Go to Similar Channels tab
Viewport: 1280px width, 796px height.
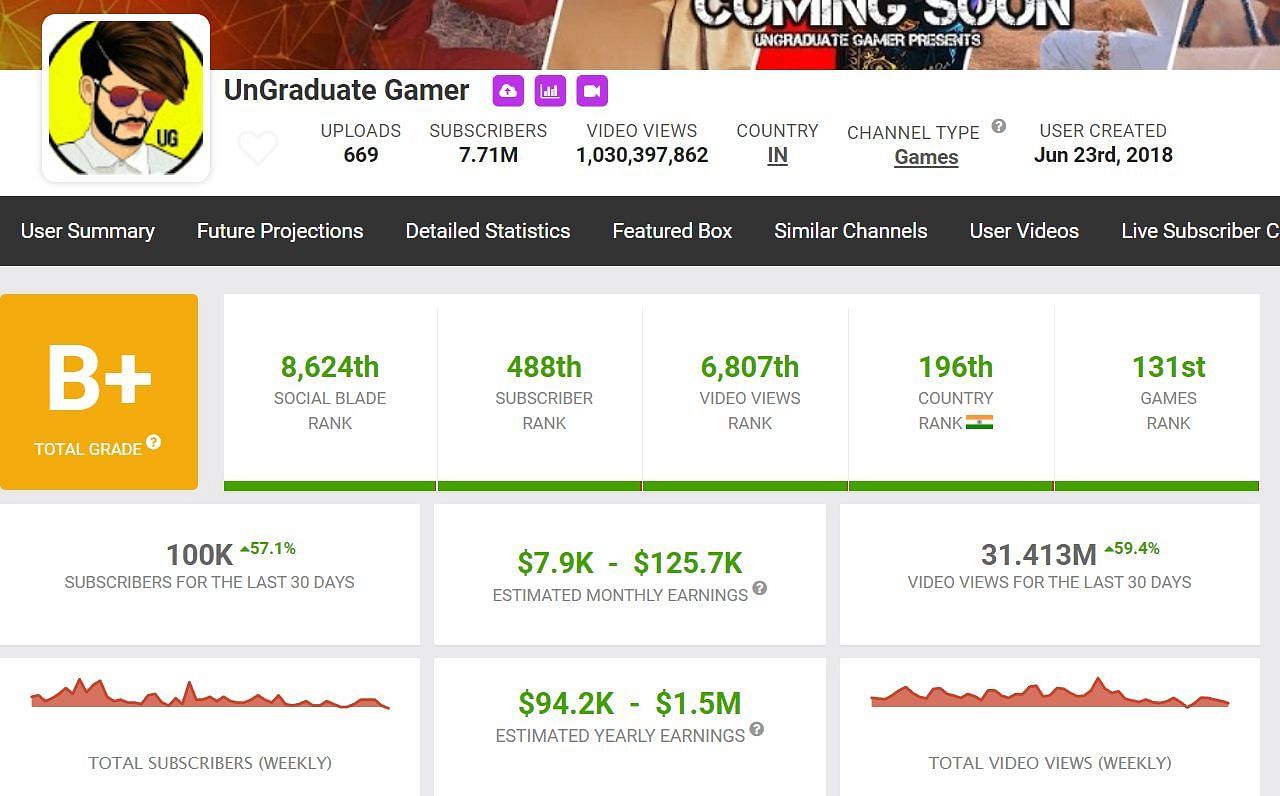tap(851, 231)
